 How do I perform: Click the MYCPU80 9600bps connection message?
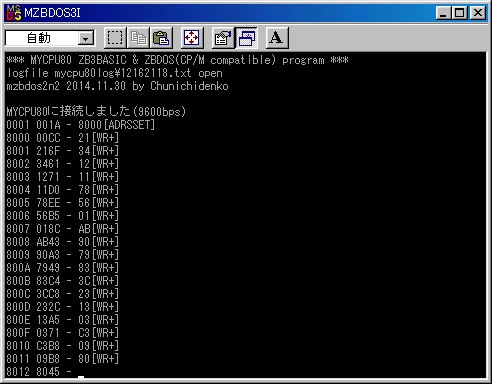pos(96,111)
